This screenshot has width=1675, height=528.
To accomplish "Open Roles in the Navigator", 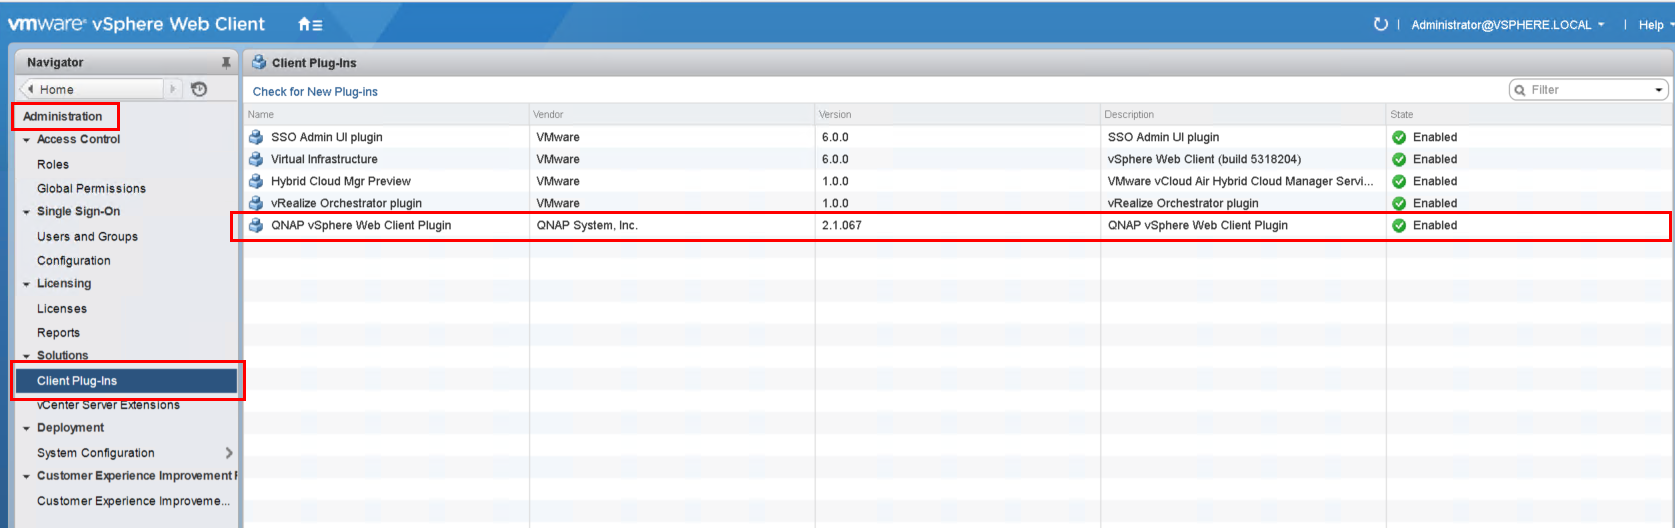I will (x=53, y=164).
